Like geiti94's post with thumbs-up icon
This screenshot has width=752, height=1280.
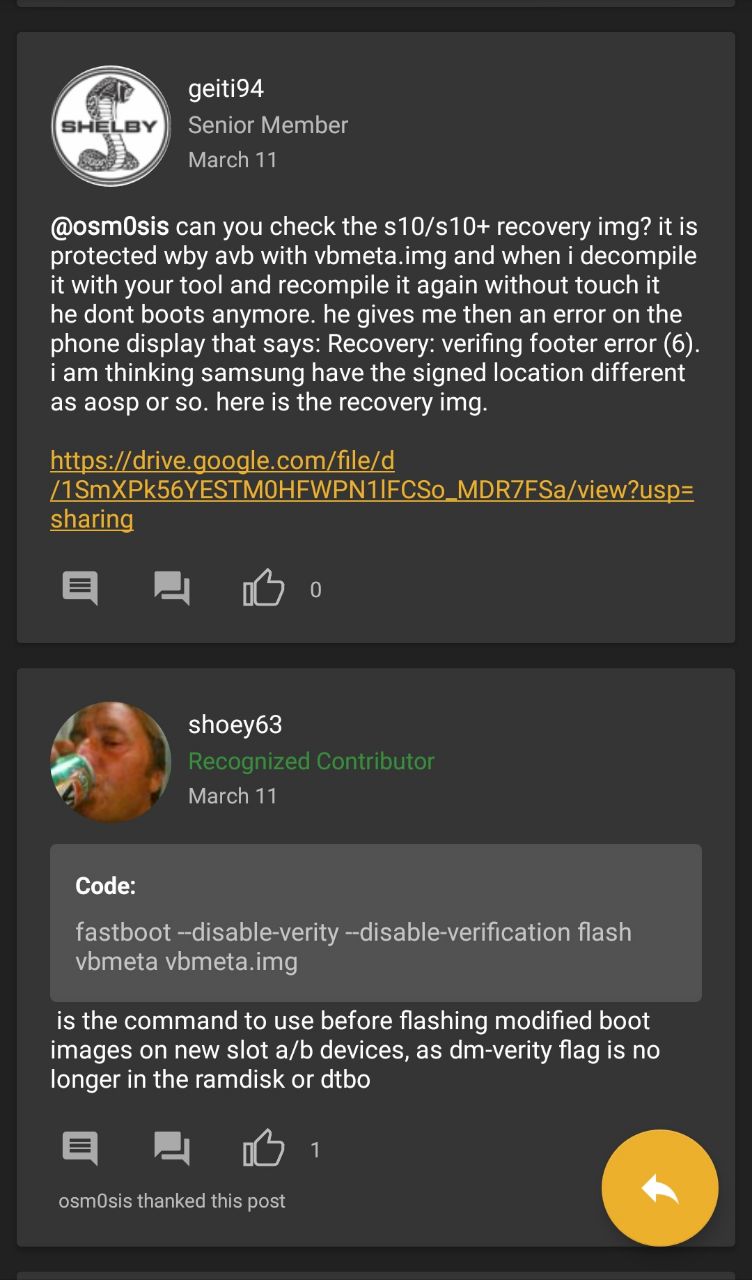(x=264, y=588)
